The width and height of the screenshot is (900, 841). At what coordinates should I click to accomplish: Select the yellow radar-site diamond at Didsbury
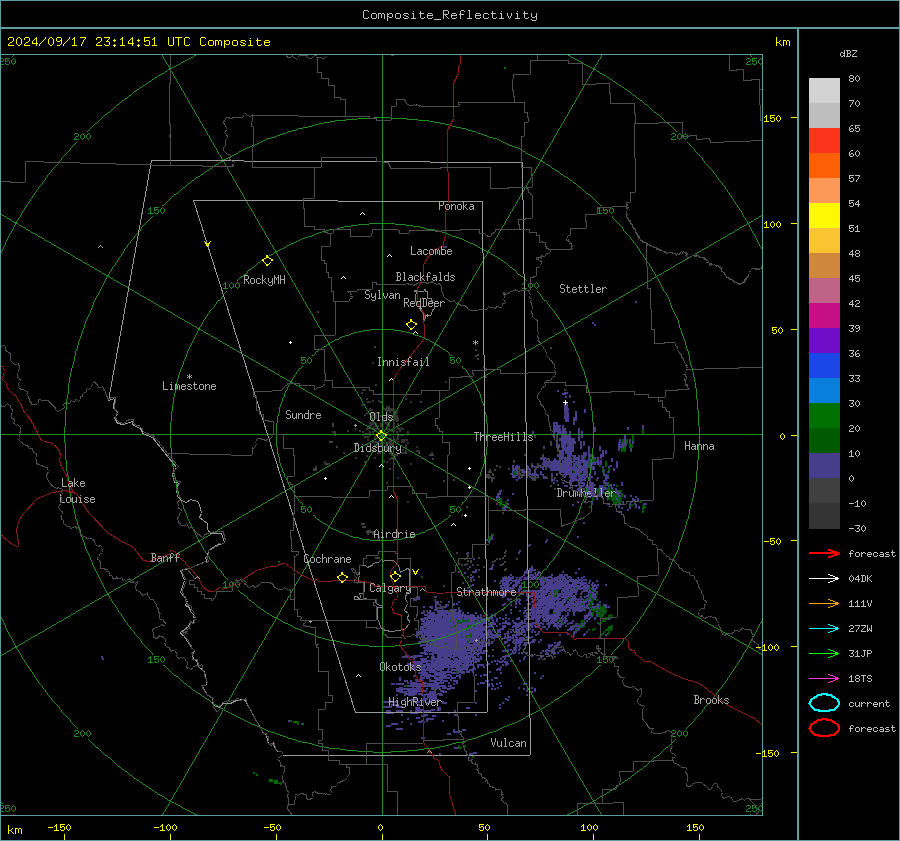tap(381, 436)
